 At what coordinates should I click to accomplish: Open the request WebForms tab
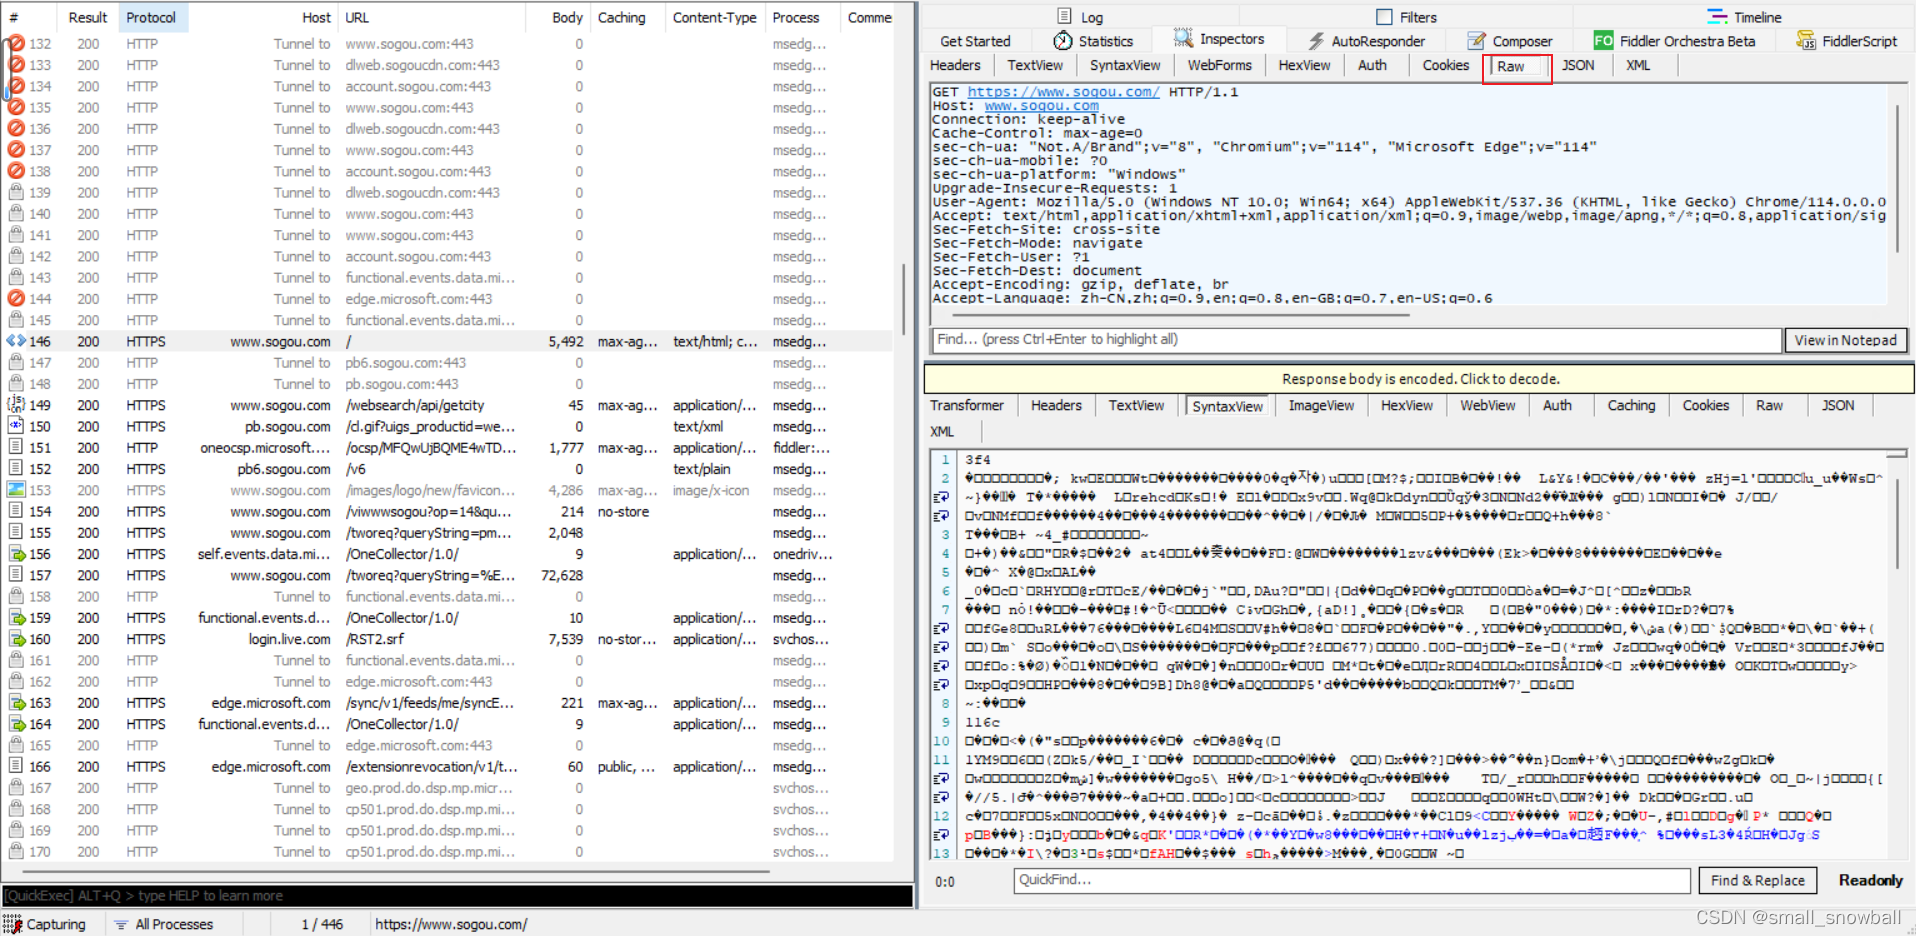1219,66
